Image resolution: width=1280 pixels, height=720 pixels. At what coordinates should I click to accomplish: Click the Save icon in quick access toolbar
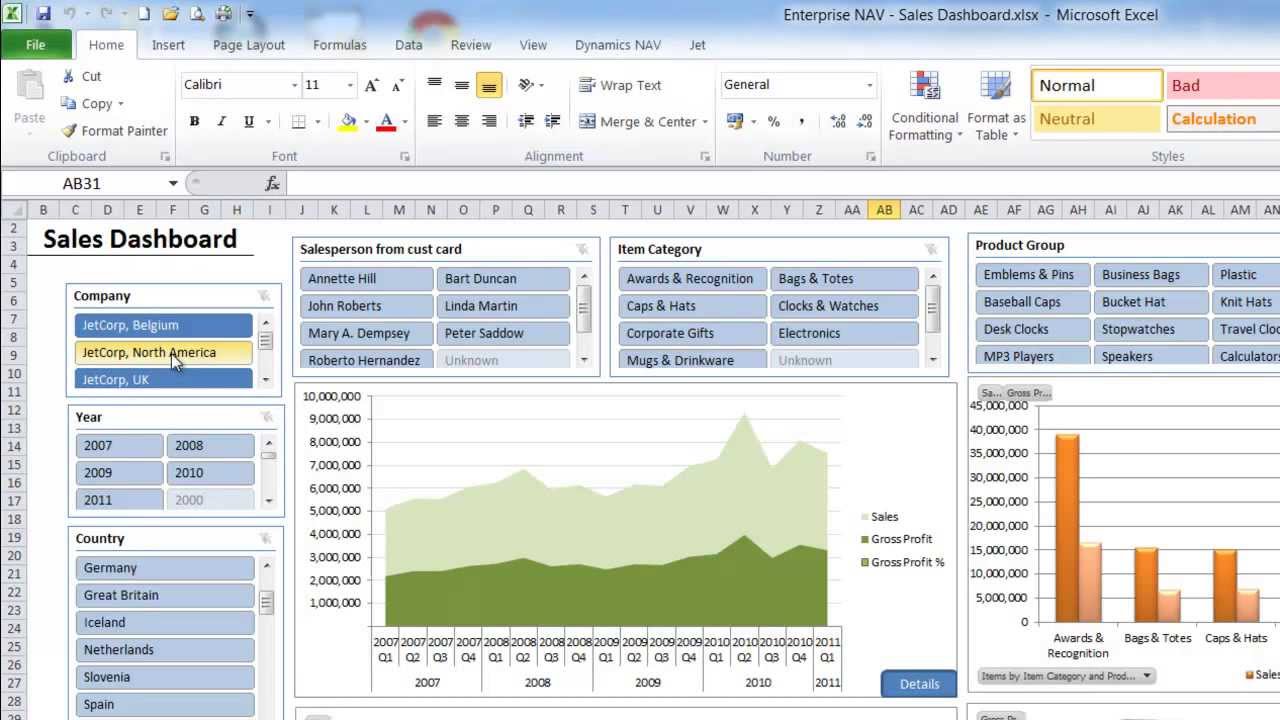click(x=43, y=14)
